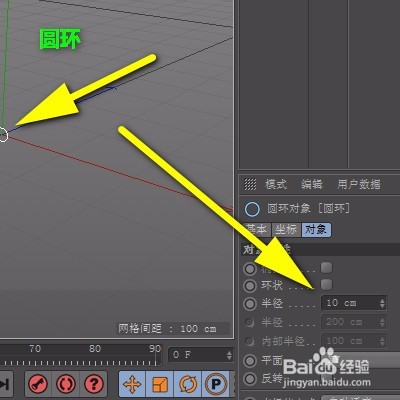The image size is (400, 400).
Task: Click the dotted grid icon beside 模式
Action: point(250,184)
